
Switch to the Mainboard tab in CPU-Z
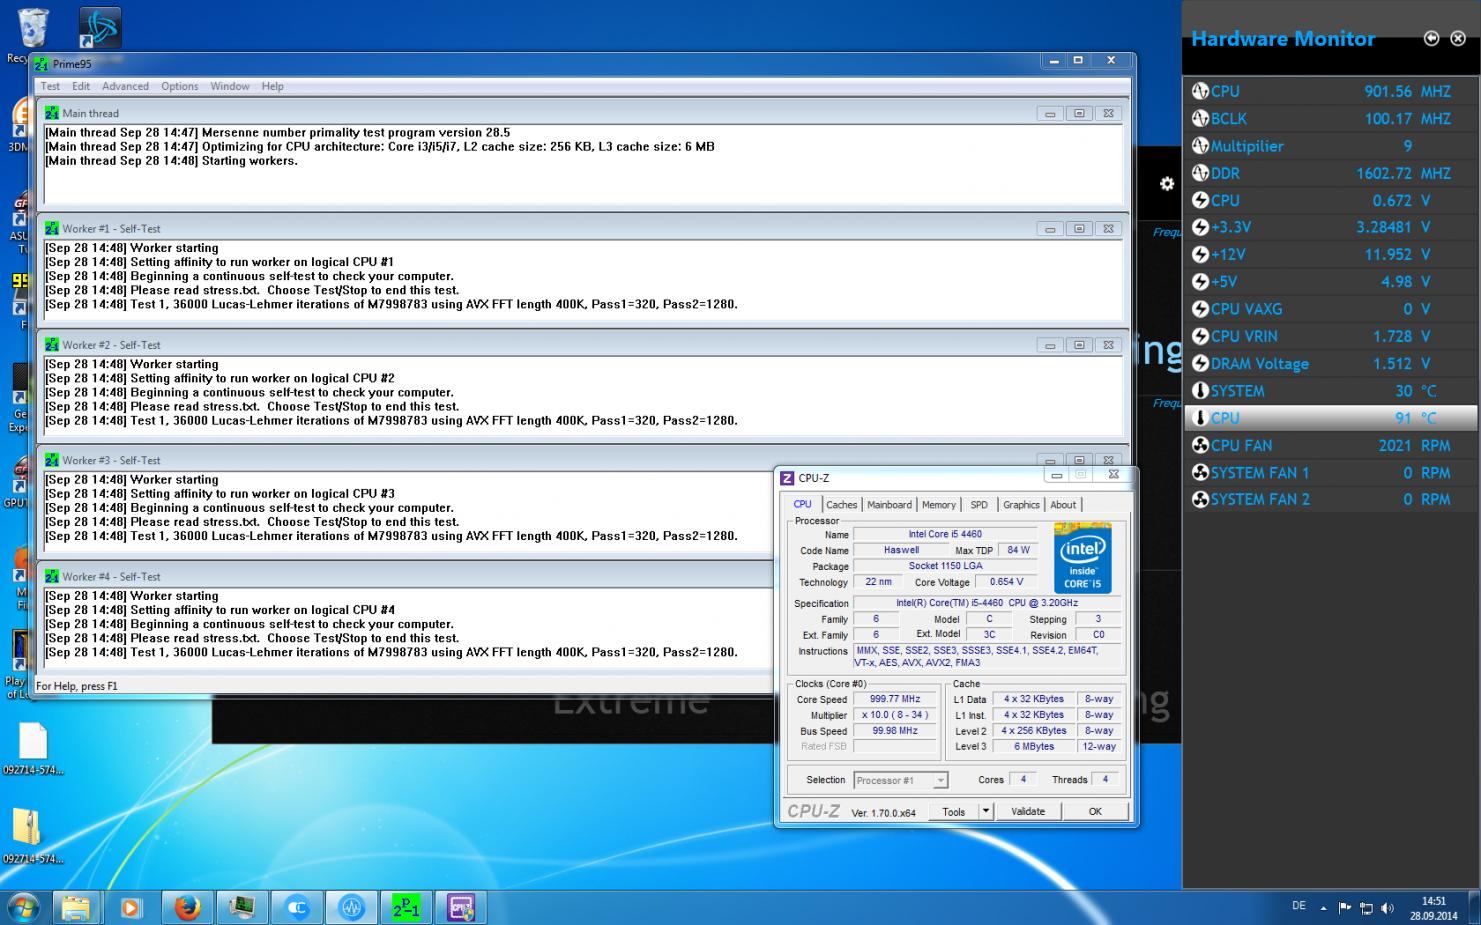coord(889,505)
